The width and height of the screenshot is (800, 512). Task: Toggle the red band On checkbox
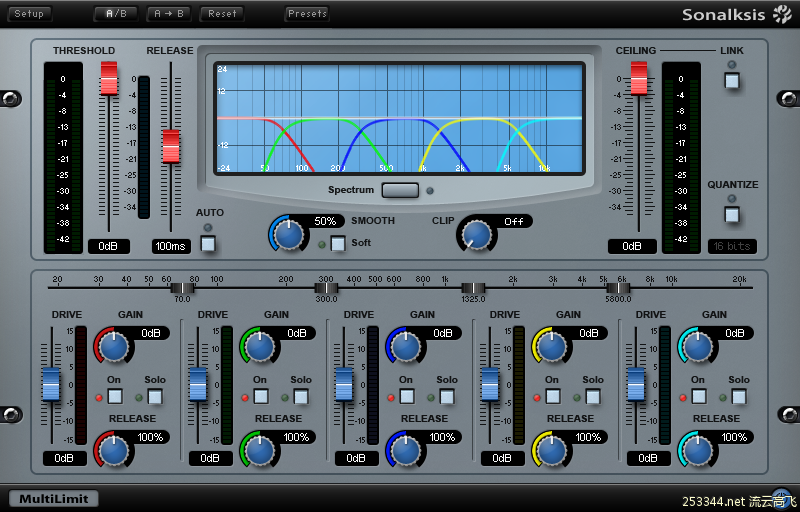coord(115,396)
